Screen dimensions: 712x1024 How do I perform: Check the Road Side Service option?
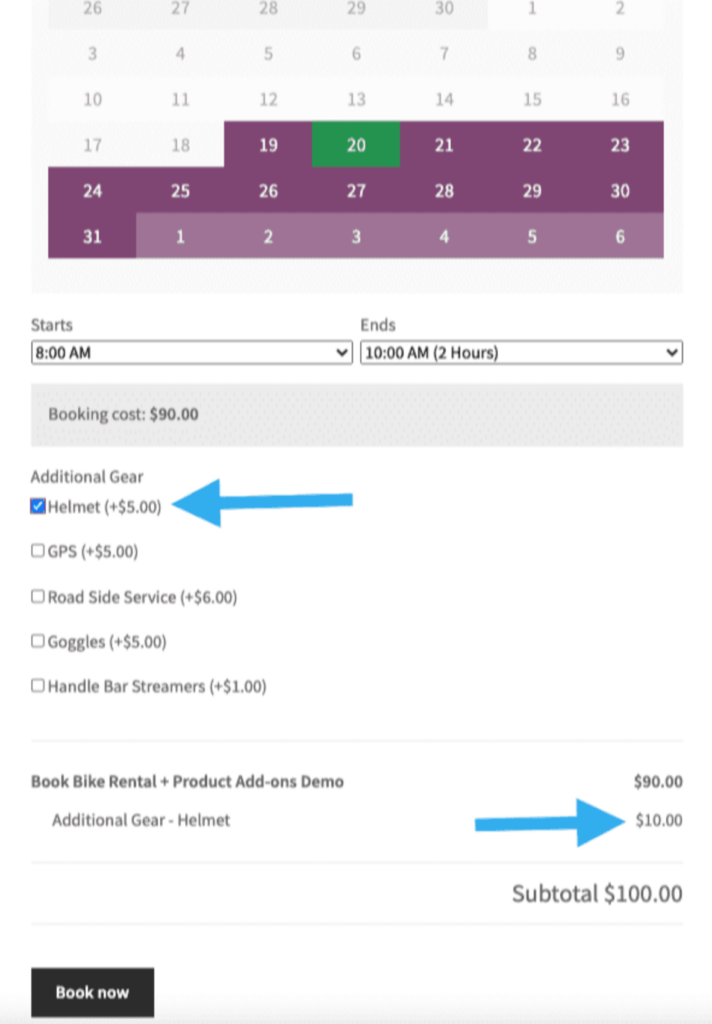pyautogui.click(x=38, y=597)
